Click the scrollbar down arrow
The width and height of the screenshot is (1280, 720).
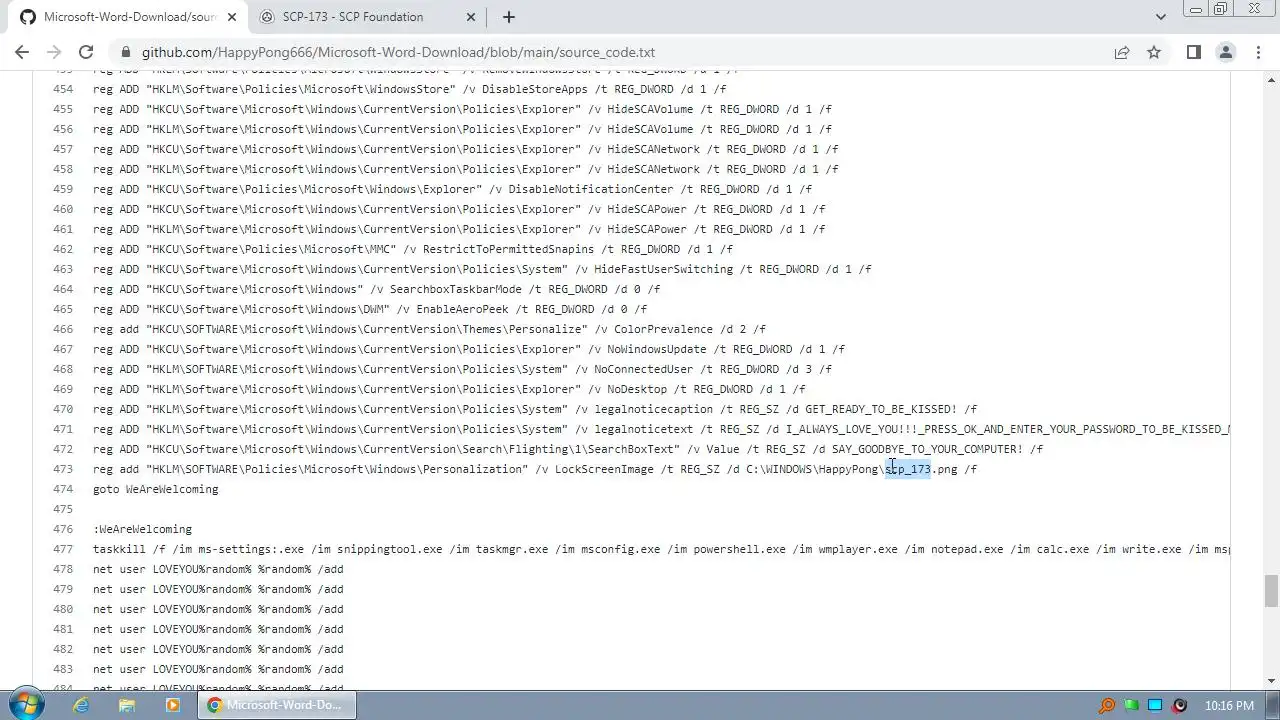click(x=1271, y=680)
